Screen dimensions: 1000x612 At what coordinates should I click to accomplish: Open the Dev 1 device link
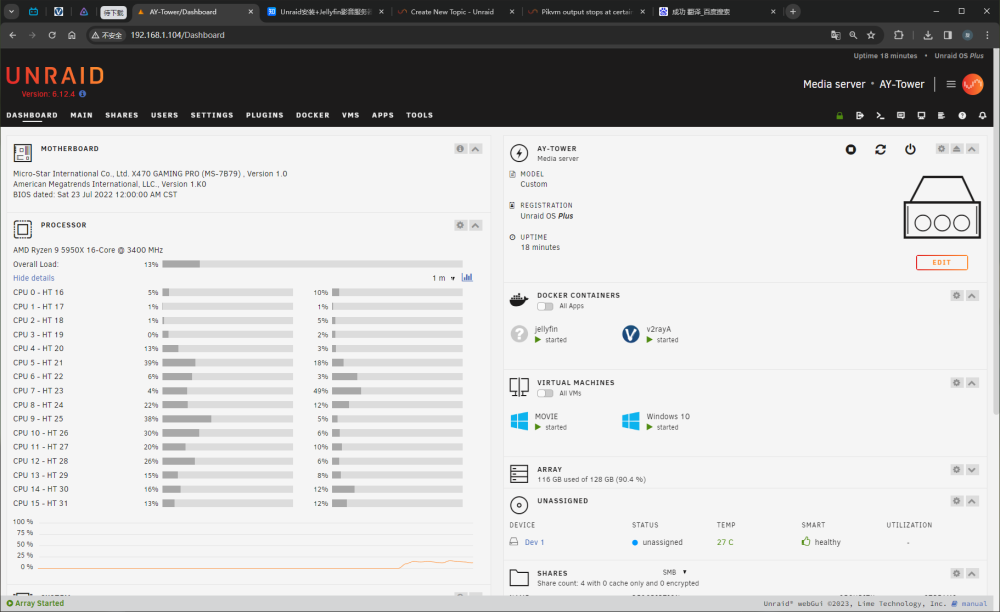tap(534, 543)
